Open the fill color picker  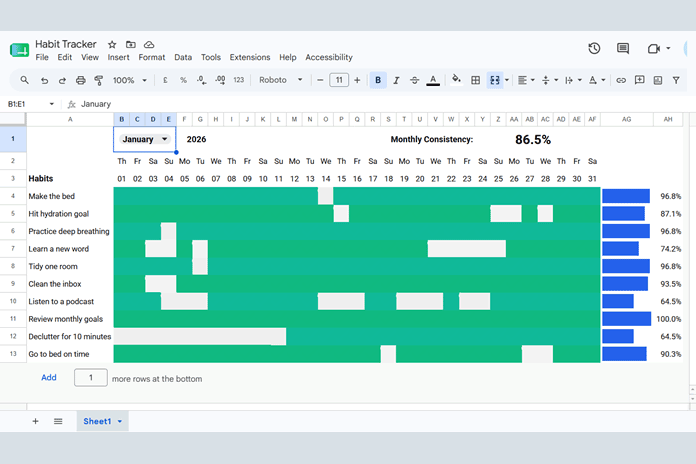coord(456,80)
